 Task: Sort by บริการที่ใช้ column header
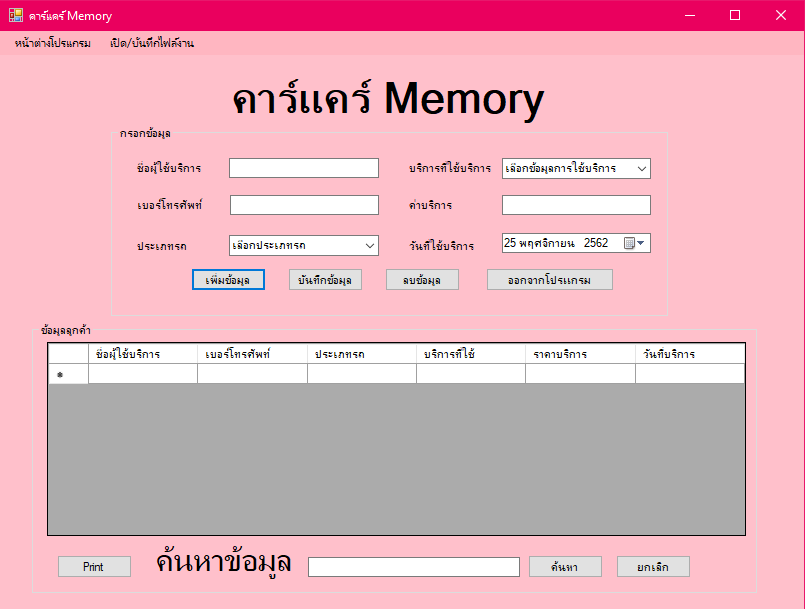[x=471, y=354]
